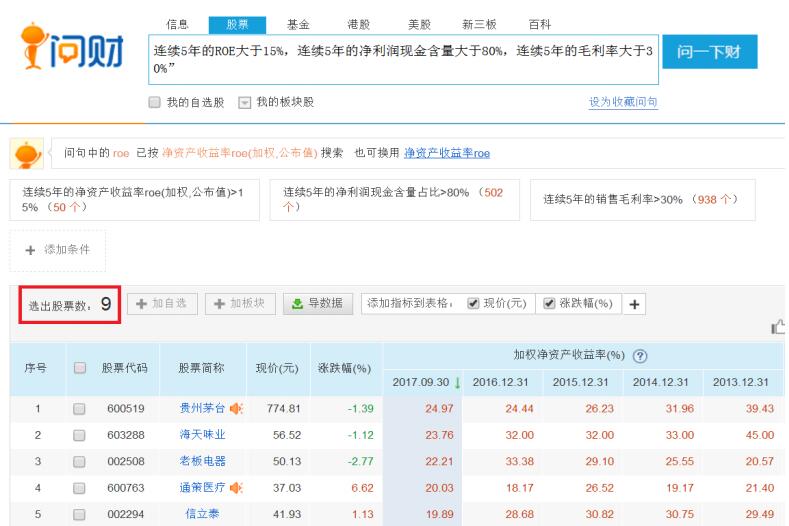
Task: Click 加板块 button
Action: (240, 304)
